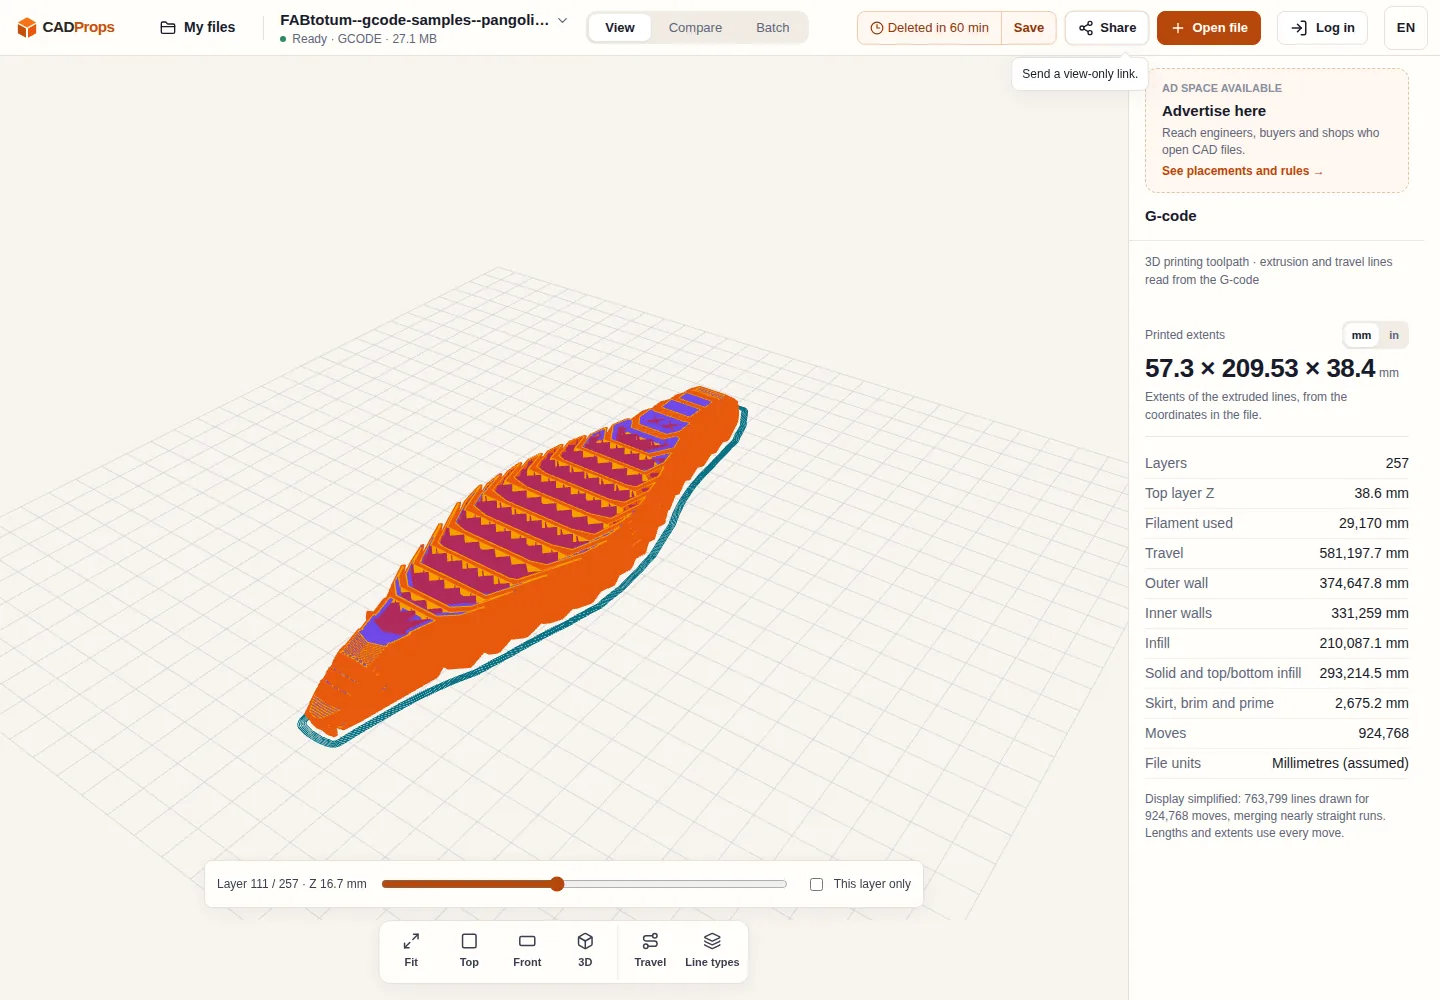Click the Advertise here heading

tap(1214, 111)
